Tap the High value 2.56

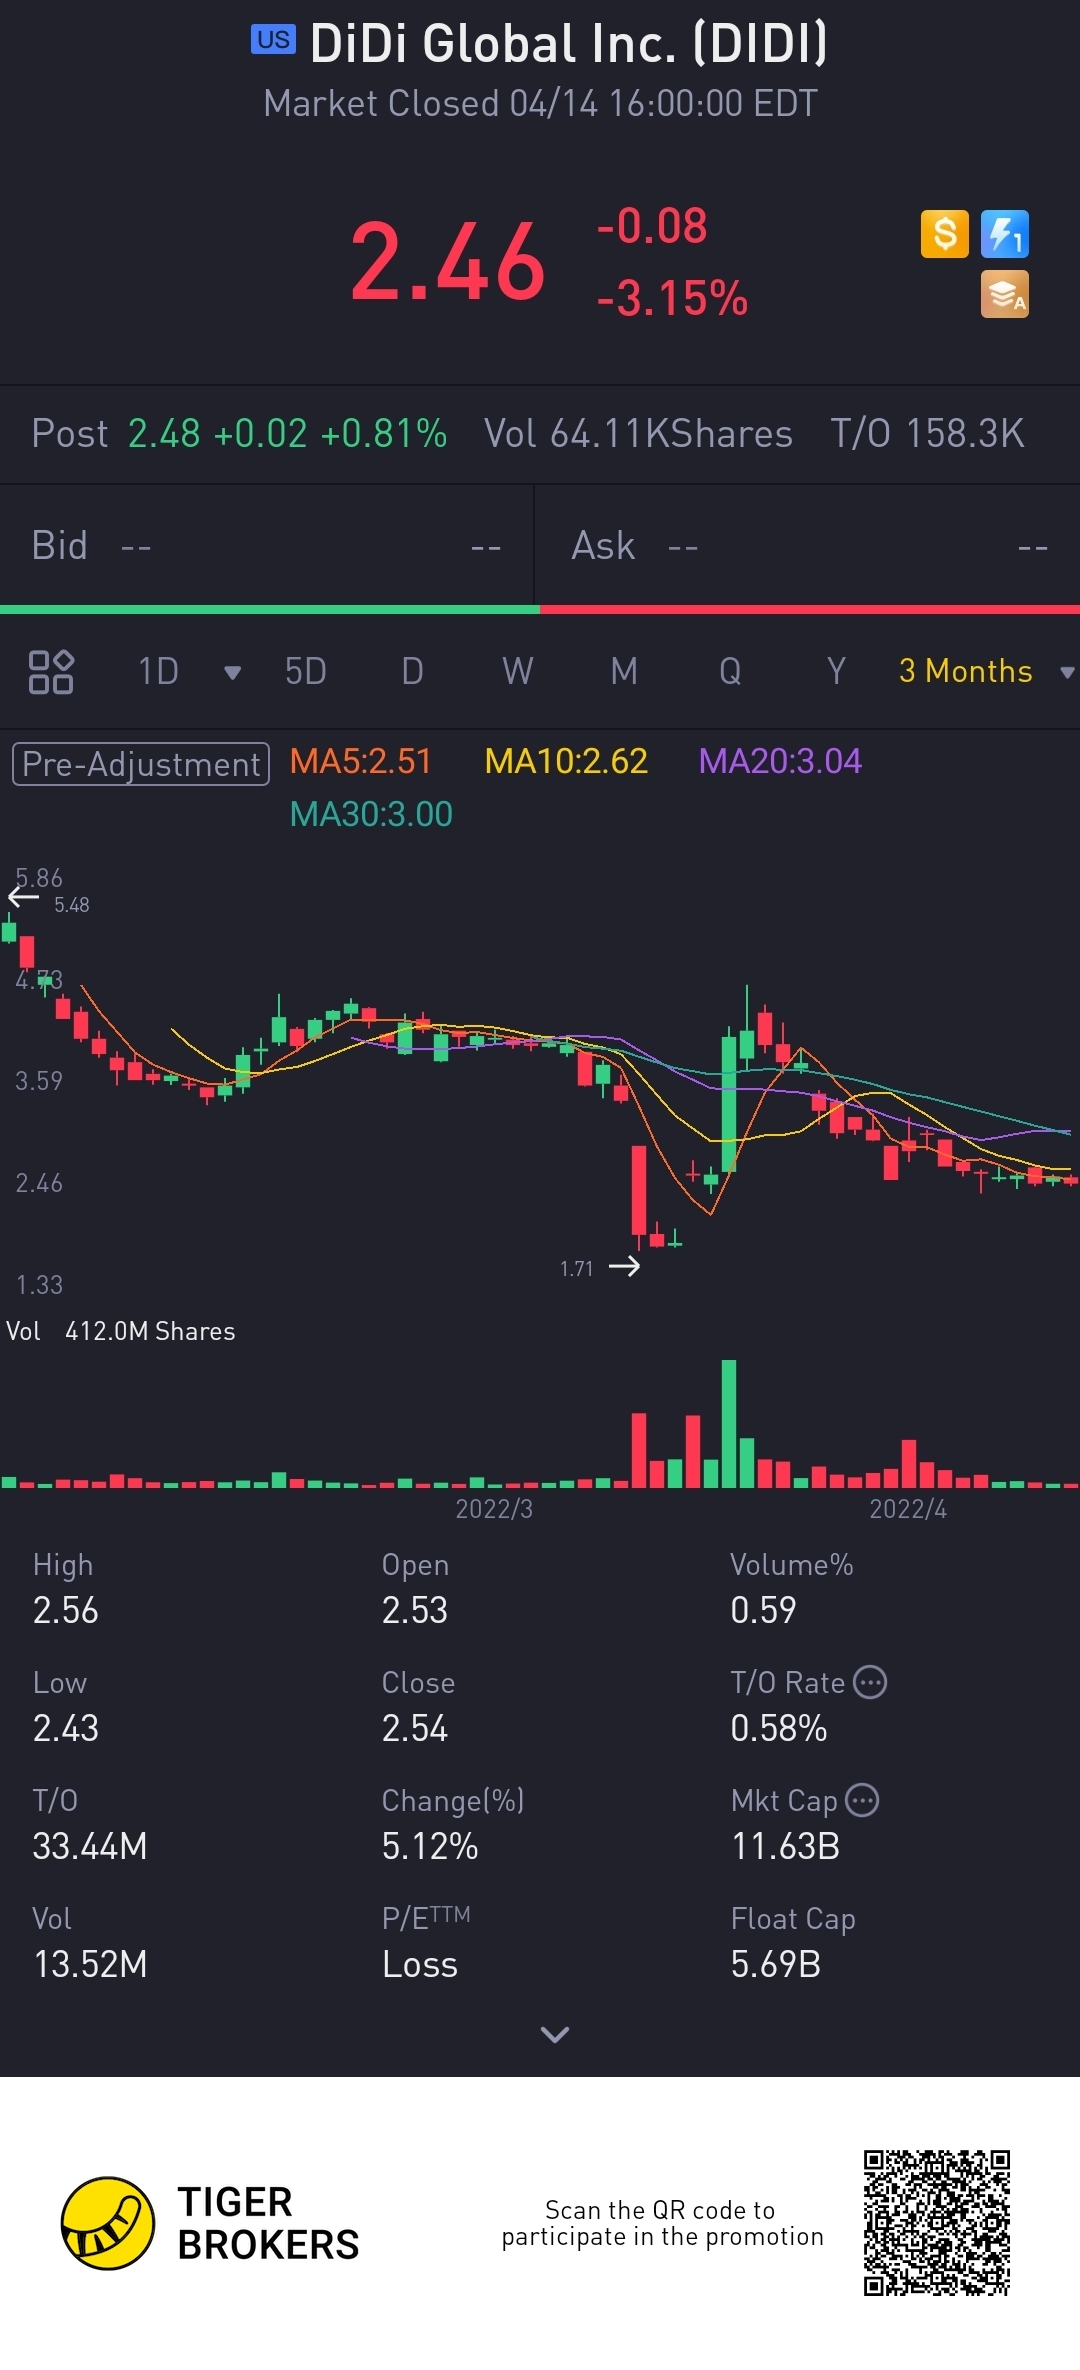[66, 1611]
